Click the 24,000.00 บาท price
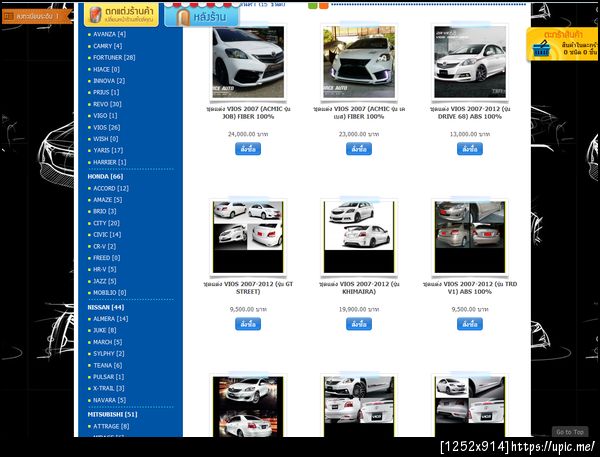 (248, 134)
